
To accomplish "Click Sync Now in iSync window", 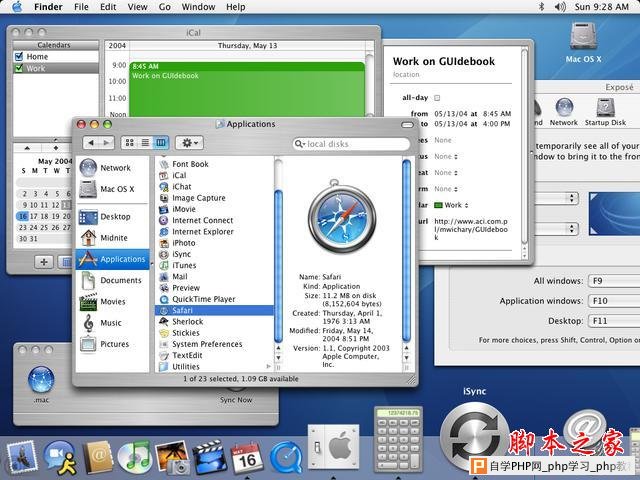I will [236, 400].
